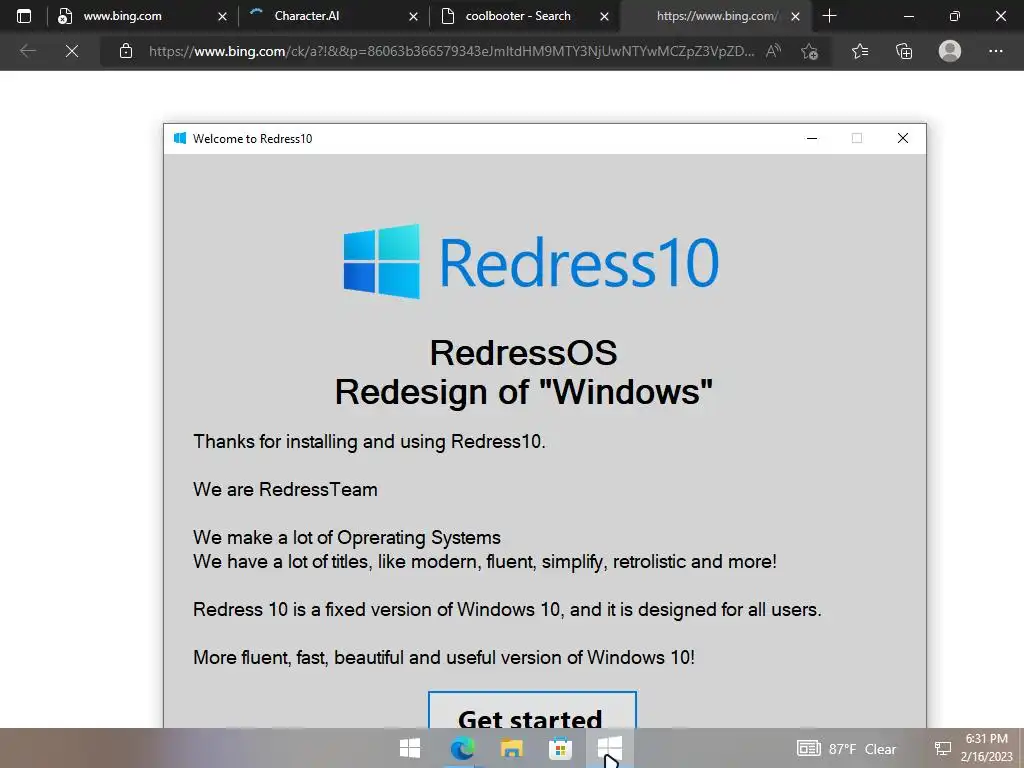
Task: Open File Explorer from the taskbar
Action: (511, 748)
